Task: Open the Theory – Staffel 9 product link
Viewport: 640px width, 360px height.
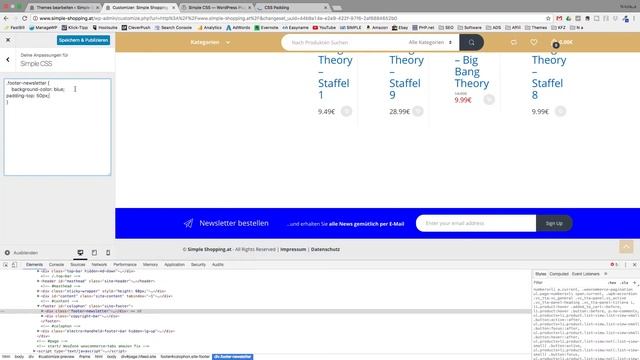Action: 406,77
